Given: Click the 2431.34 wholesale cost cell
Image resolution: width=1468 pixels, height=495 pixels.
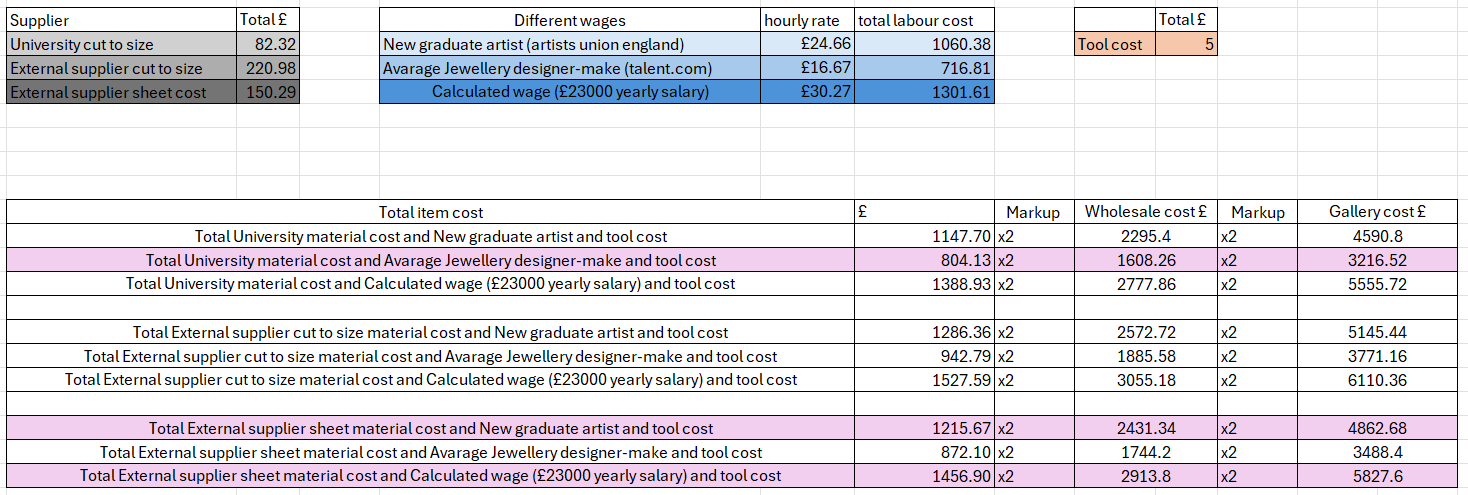Looking at the screenshot, I should [x=1146, y=428].
